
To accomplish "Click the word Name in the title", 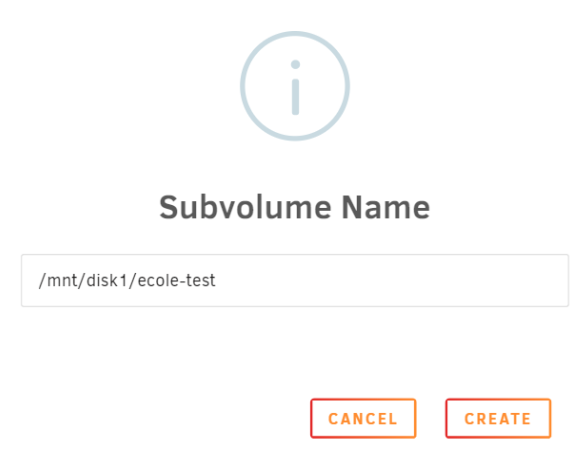I will [x=386, y=207].
